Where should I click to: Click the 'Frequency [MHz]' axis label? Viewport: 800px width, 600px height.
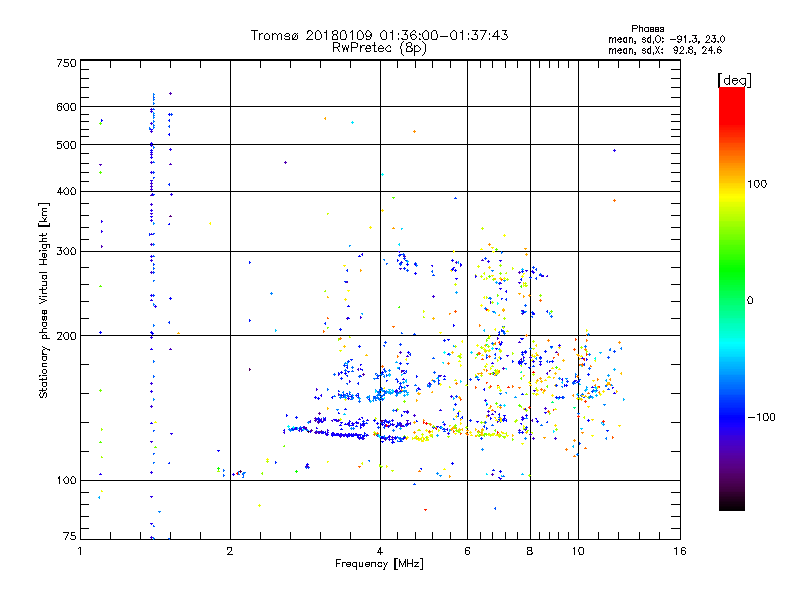(x=379, y=564)
